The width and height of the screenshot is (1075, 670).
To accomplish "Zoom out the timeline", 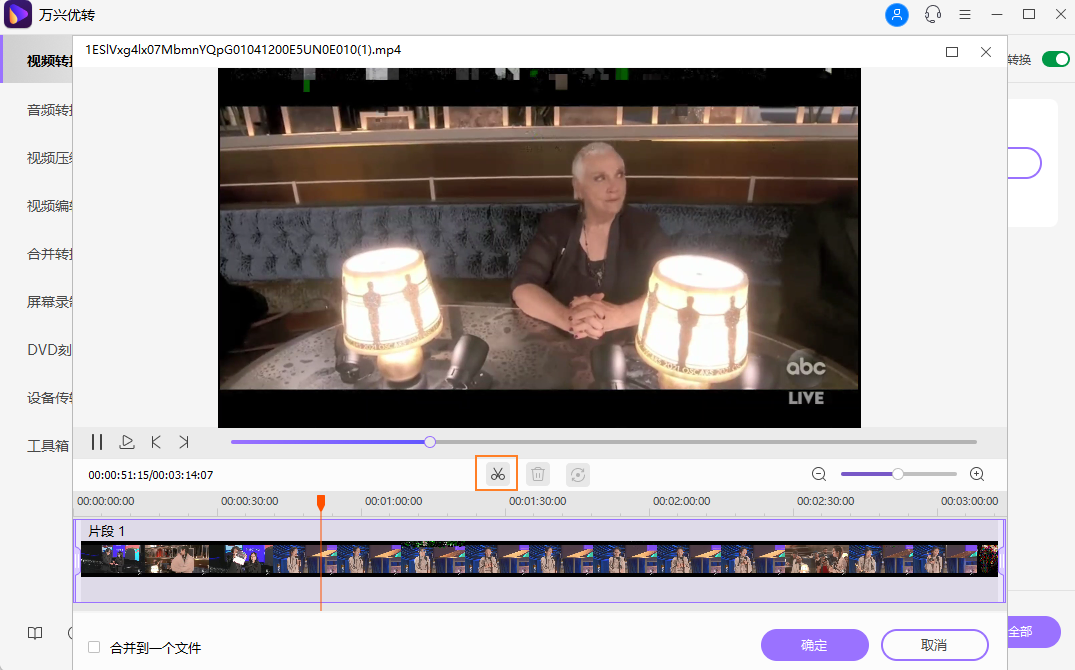I will (819, 474).
